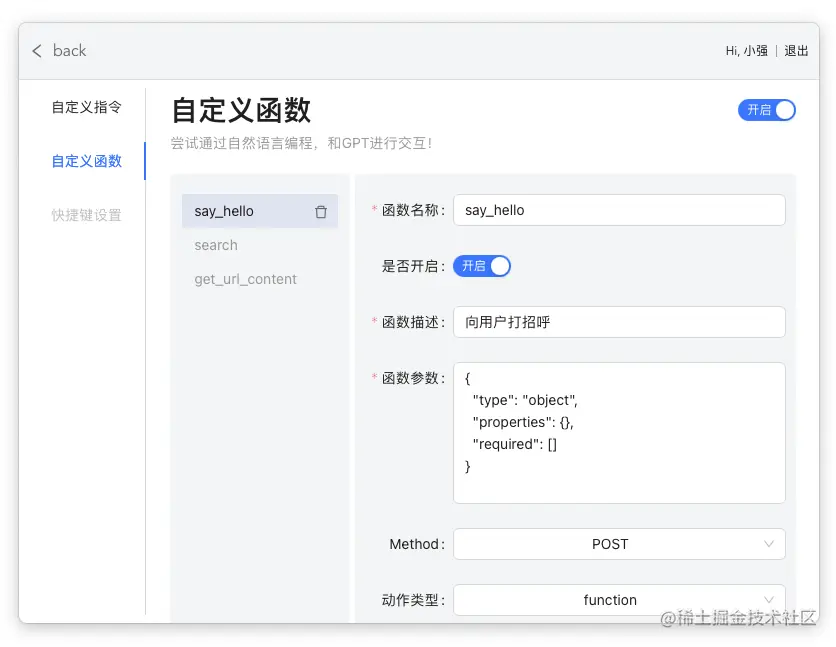Open 快捷键设置 in the sidebar
The width and height of the screenshot is (836, 647).
tap(86, 215)
